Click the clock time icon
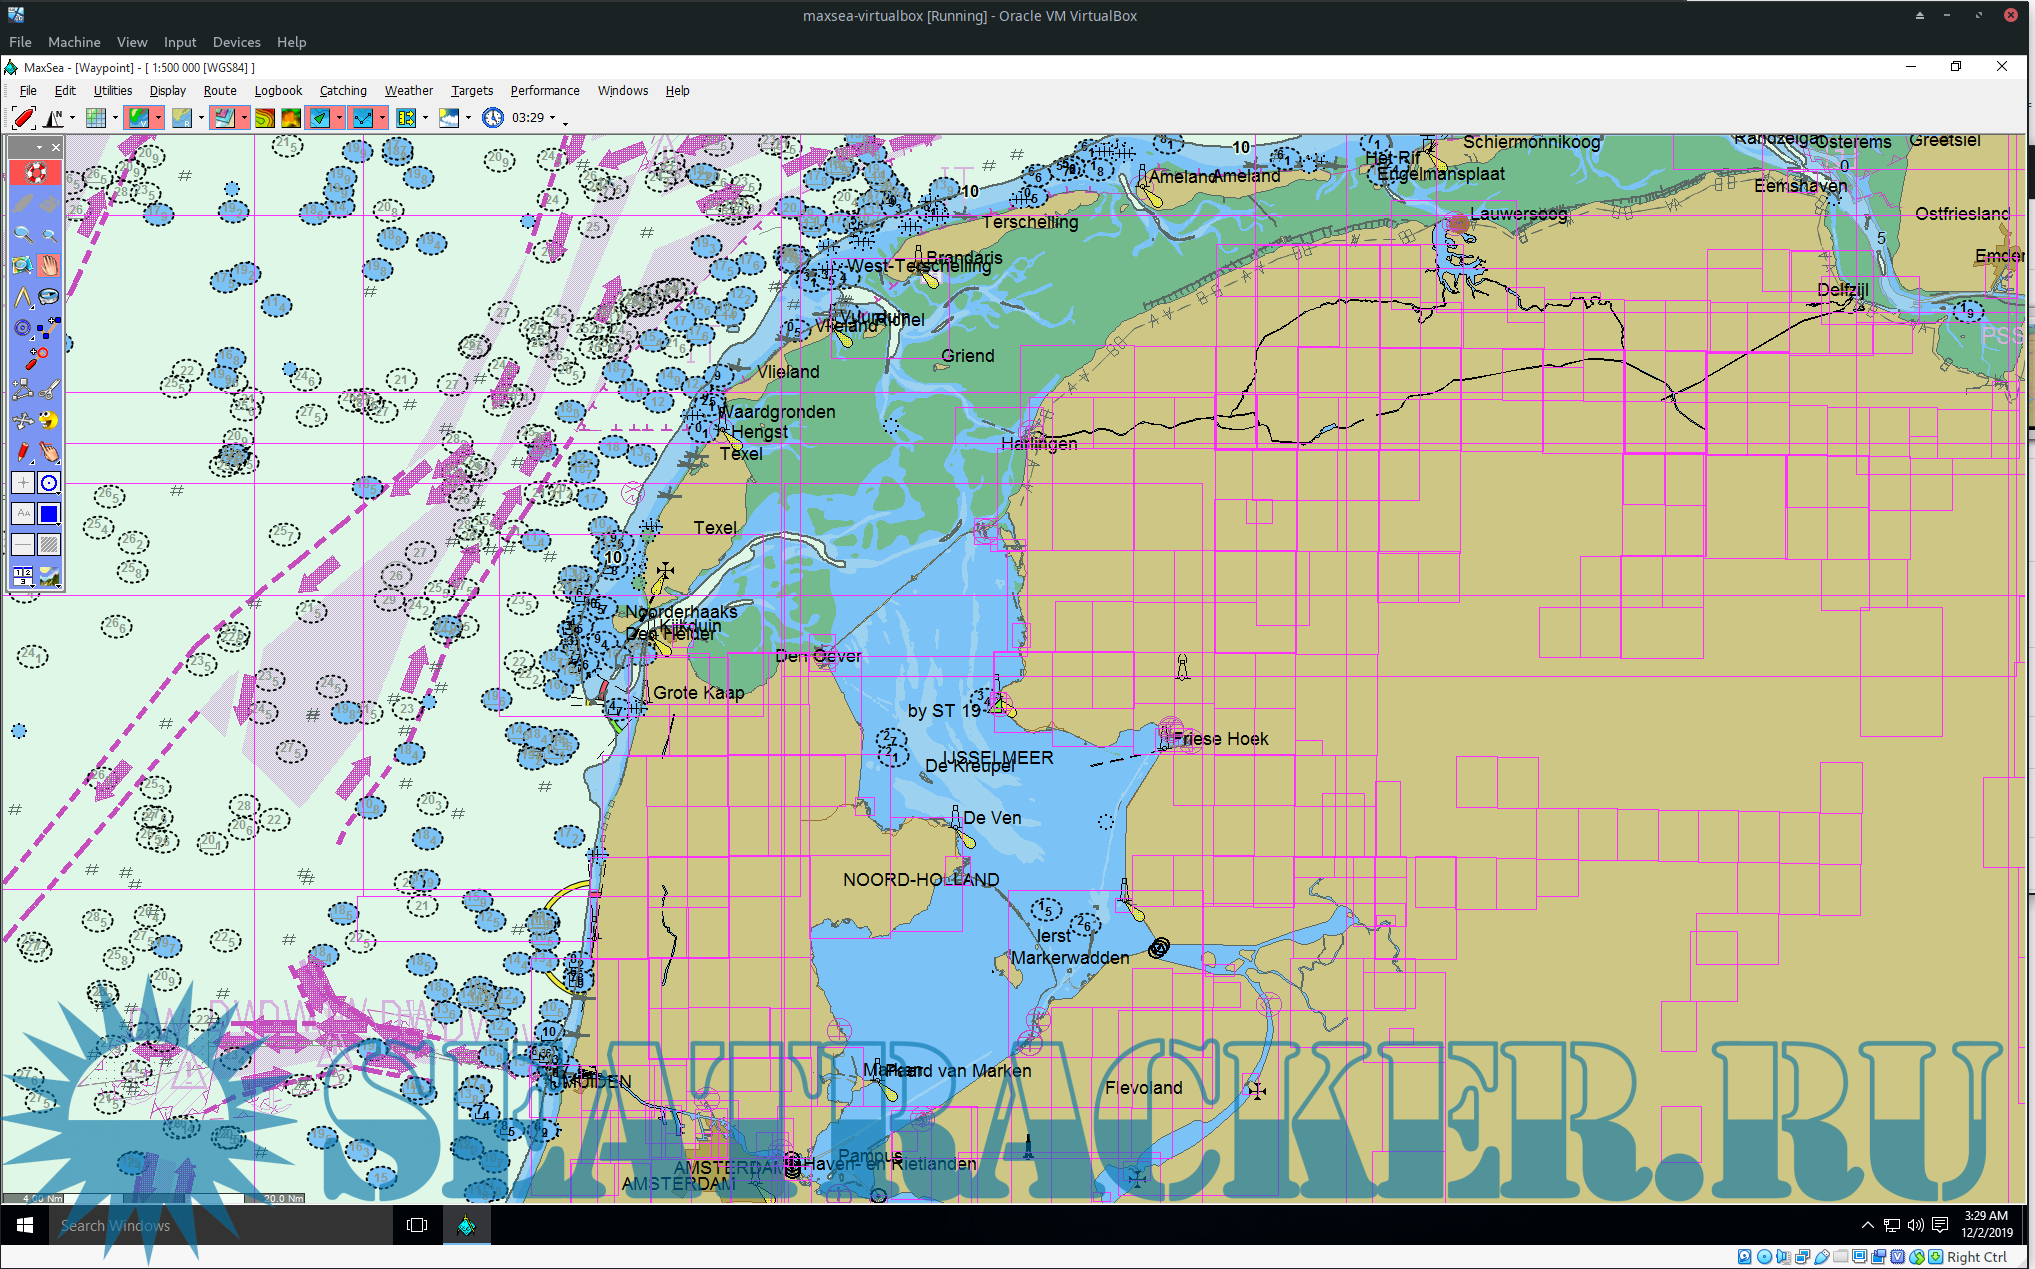Screen dimensions: 2035x1269 (x=492, y=118)
